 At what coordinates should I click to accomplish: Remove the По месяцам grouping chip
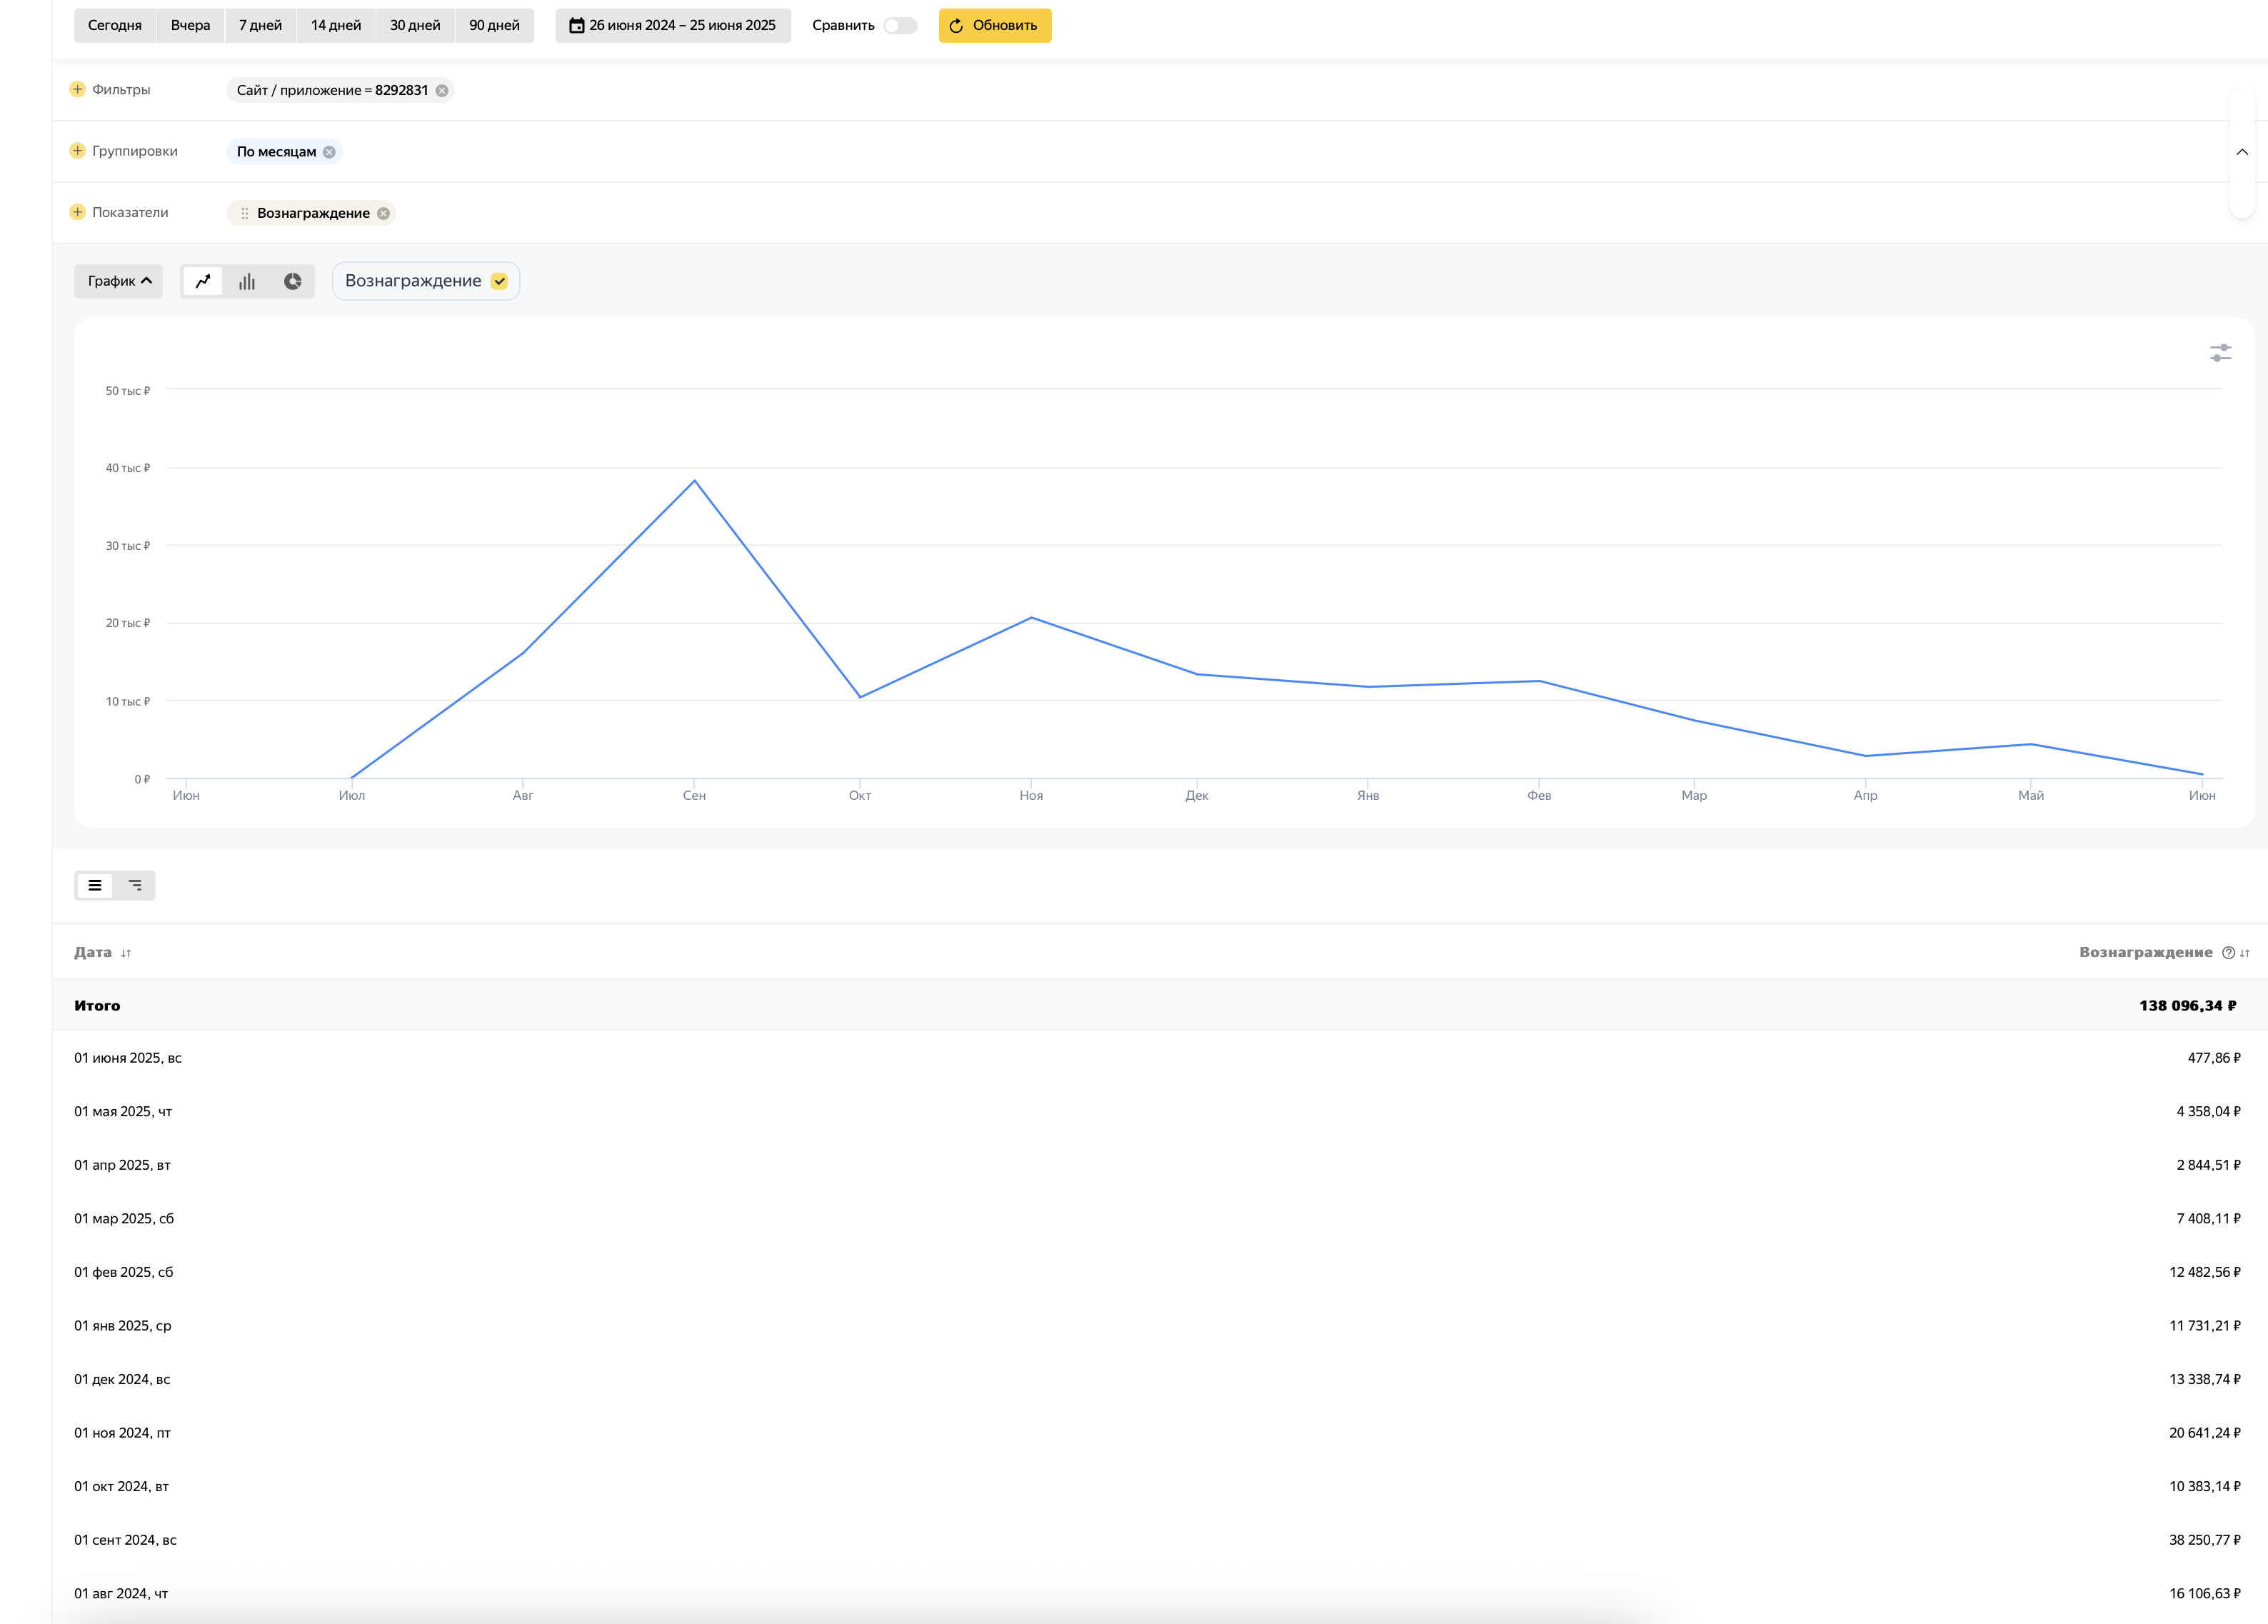[x=329, y=152]
